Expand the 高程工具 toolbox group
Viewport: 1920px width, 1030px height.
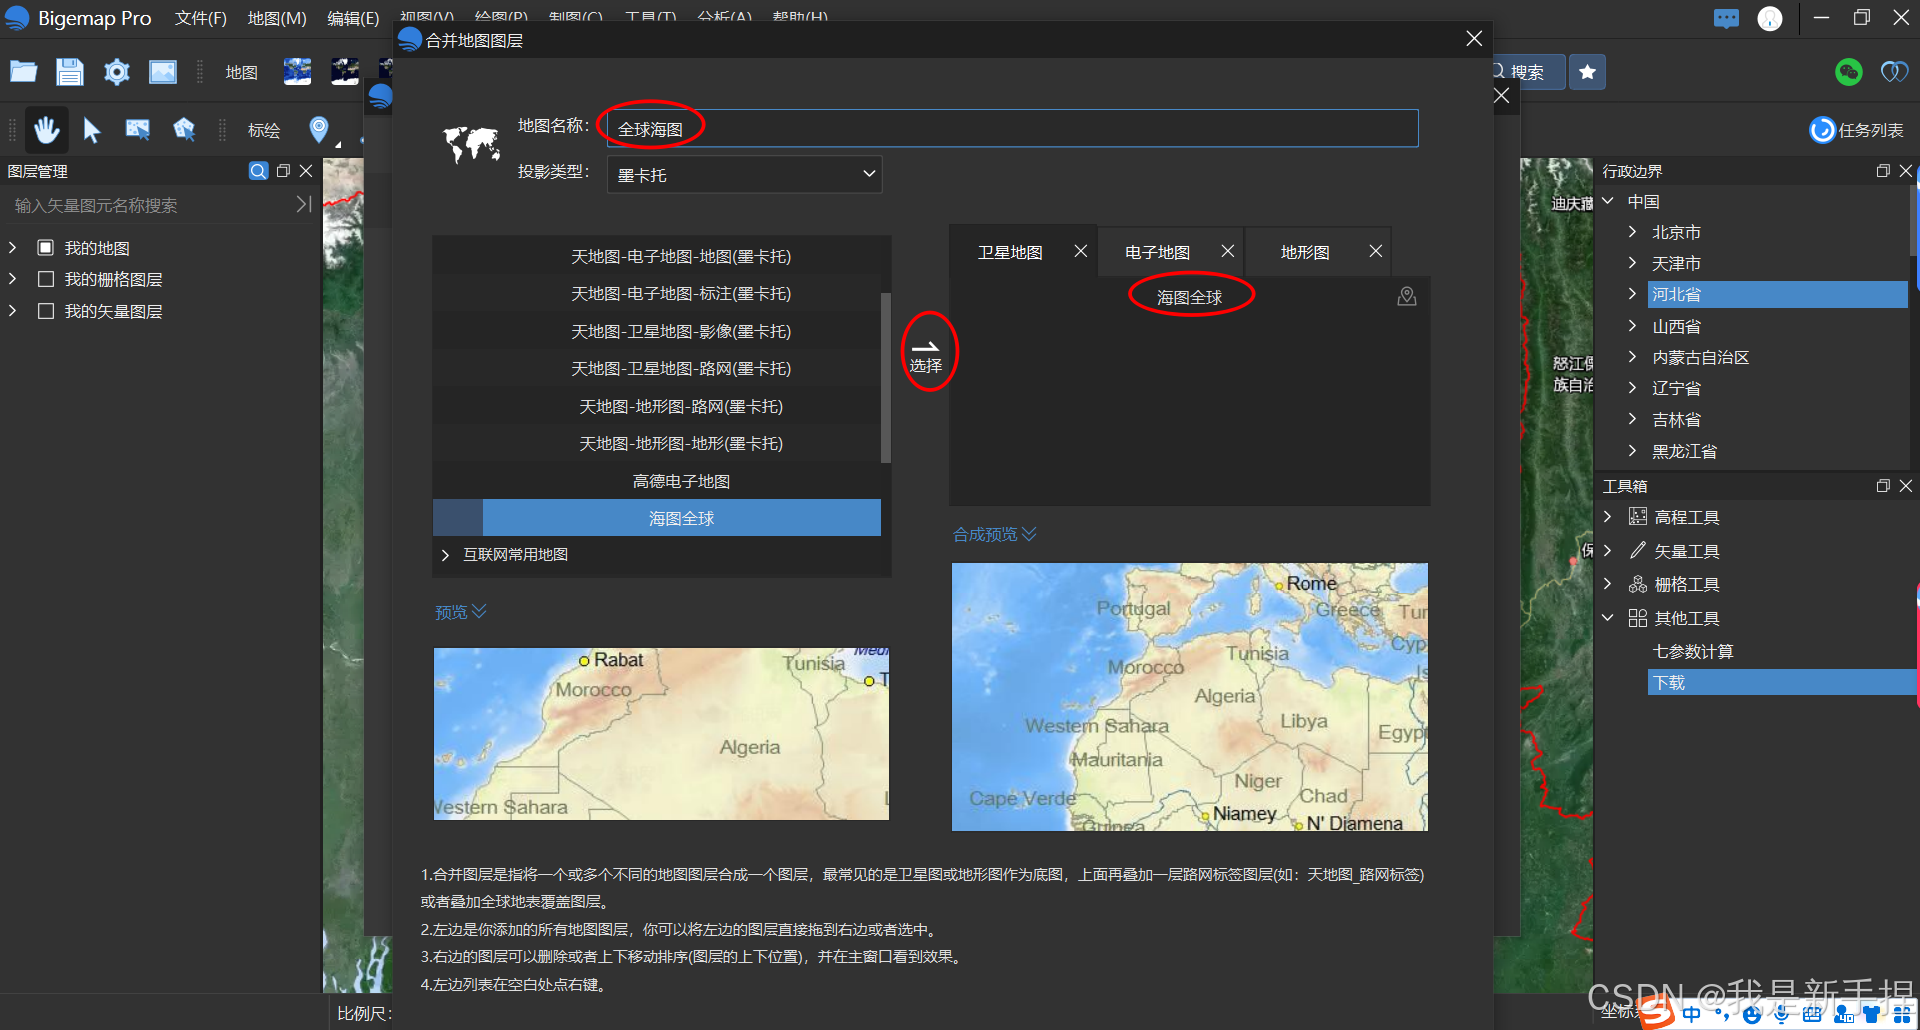1608,517
